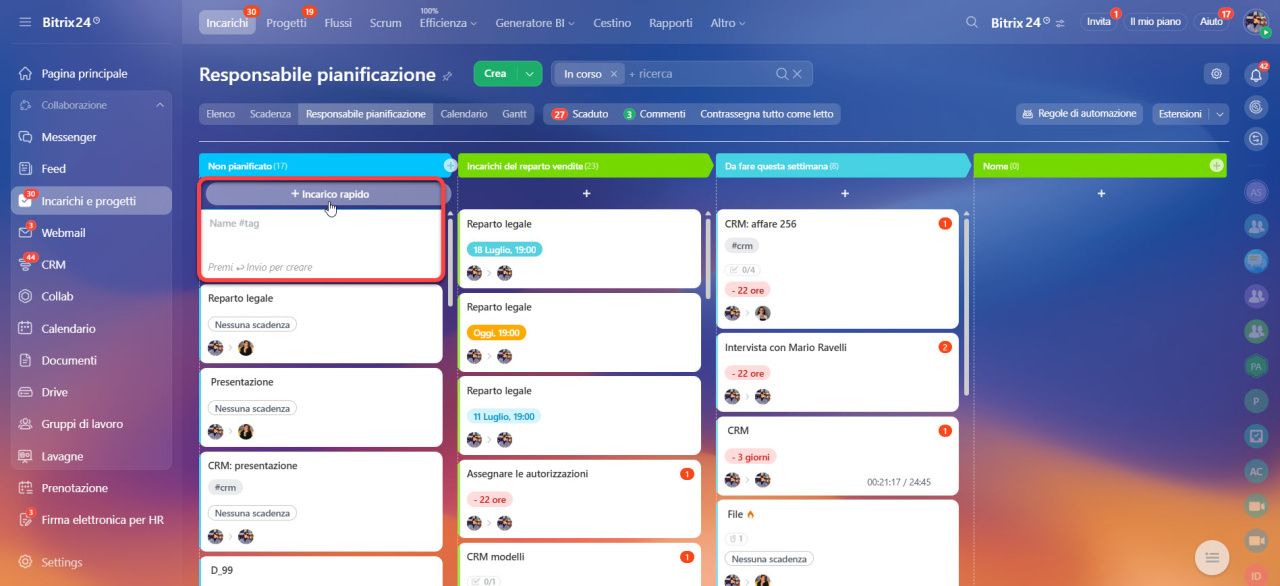This screenshot has width=1280, height=586.
Task: Open the Cestino tab
Action: click(612, 22)
